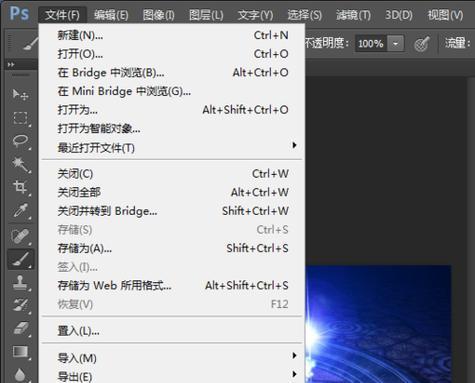Expand the Import (导入) submenu

pyautogui.click(x=172, y=358)
